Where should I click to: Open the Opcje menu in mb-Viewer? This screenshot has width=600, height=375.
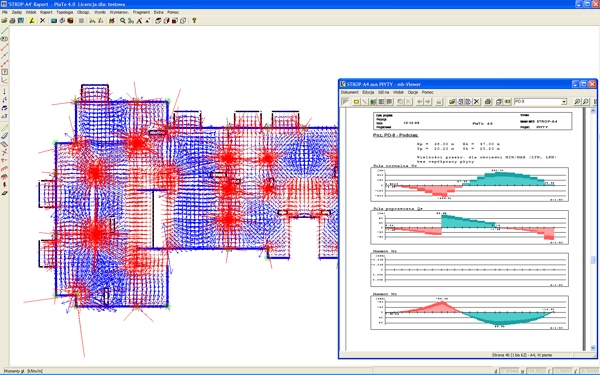[413, 92]
